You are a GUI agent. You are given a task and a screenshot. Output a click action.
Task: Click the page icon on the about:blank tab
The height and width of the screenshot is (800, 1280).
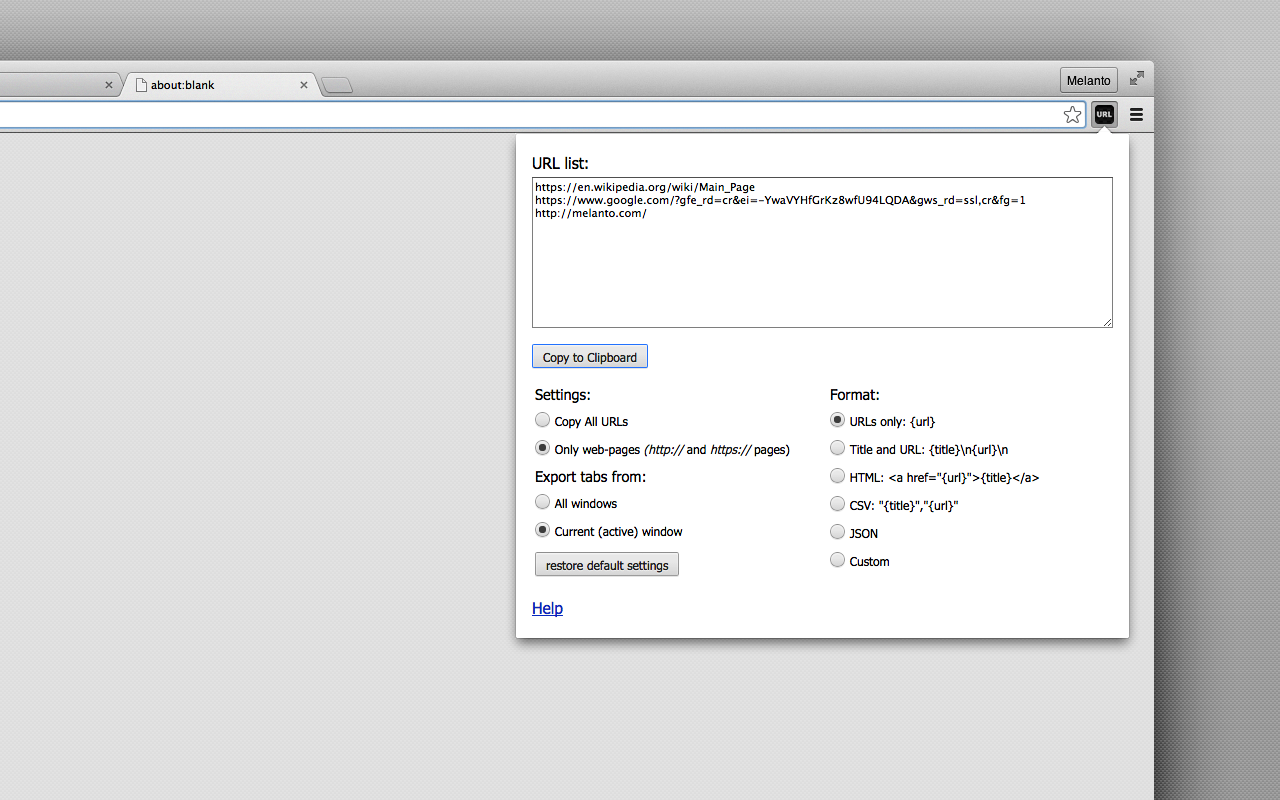click(x=141, y=85)
